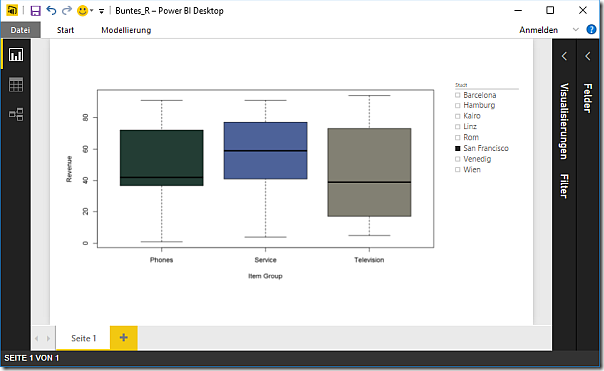
Task: Select the Seite 1 page tab
Action: pyautogui.click(x=83, y=338)
